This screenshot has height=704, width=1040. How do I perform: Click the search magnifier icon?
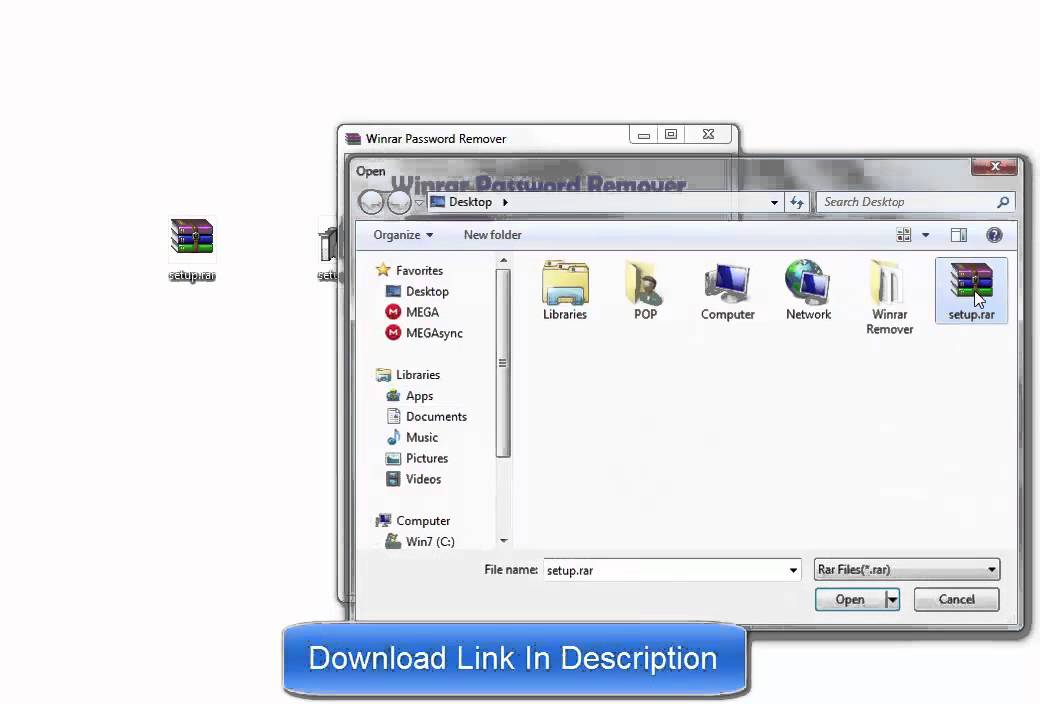(1002, 202)
